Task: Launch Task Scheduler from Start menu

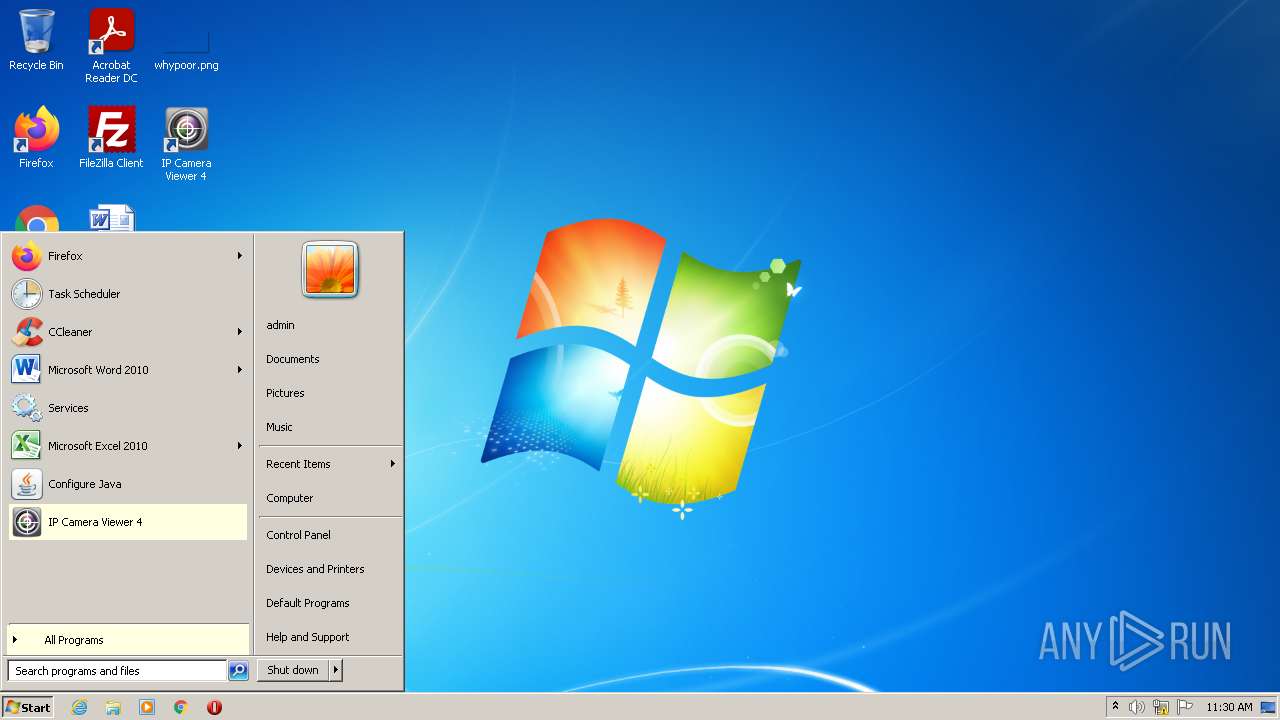Action: (x=128, y=294)
